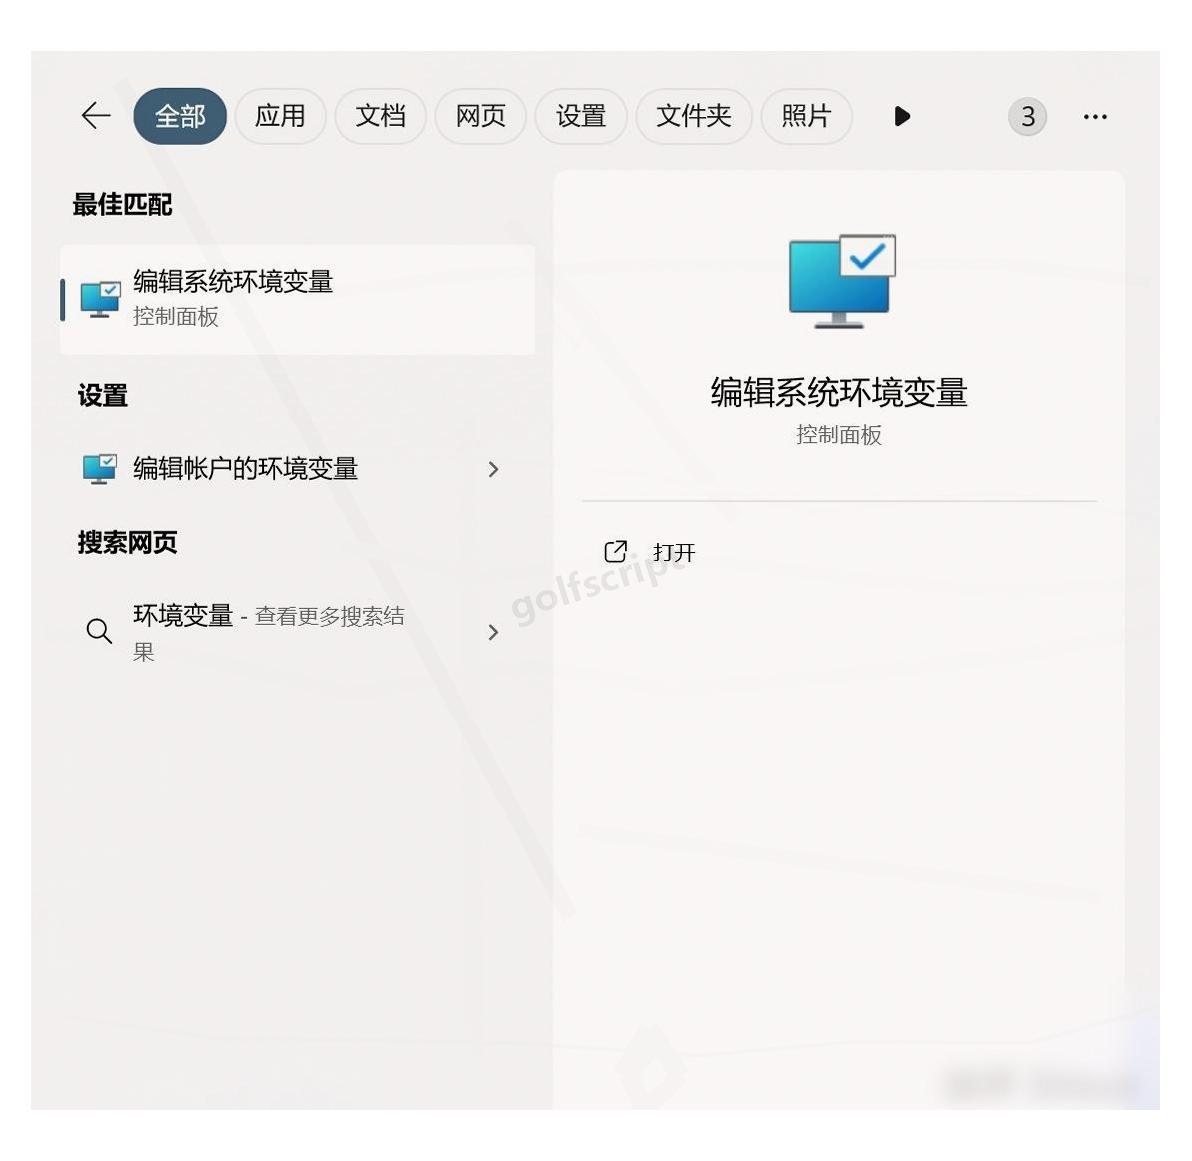Choose the 文件夹 filter pill
The width and height of the screenshot is (1192, 1161).
click(694, 116)
